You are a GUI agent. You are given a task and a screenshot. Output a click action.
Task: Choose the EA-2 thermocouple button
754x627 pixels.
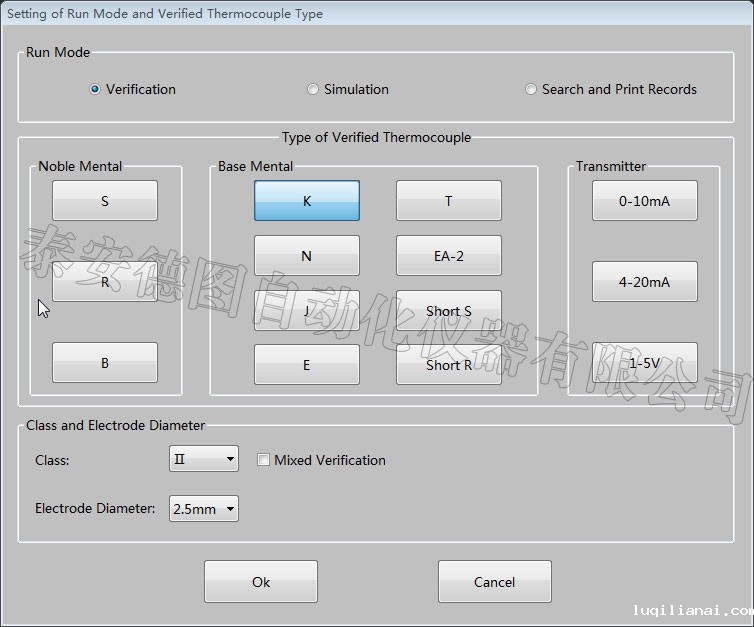pyautogui.click(x=448, y=256)
